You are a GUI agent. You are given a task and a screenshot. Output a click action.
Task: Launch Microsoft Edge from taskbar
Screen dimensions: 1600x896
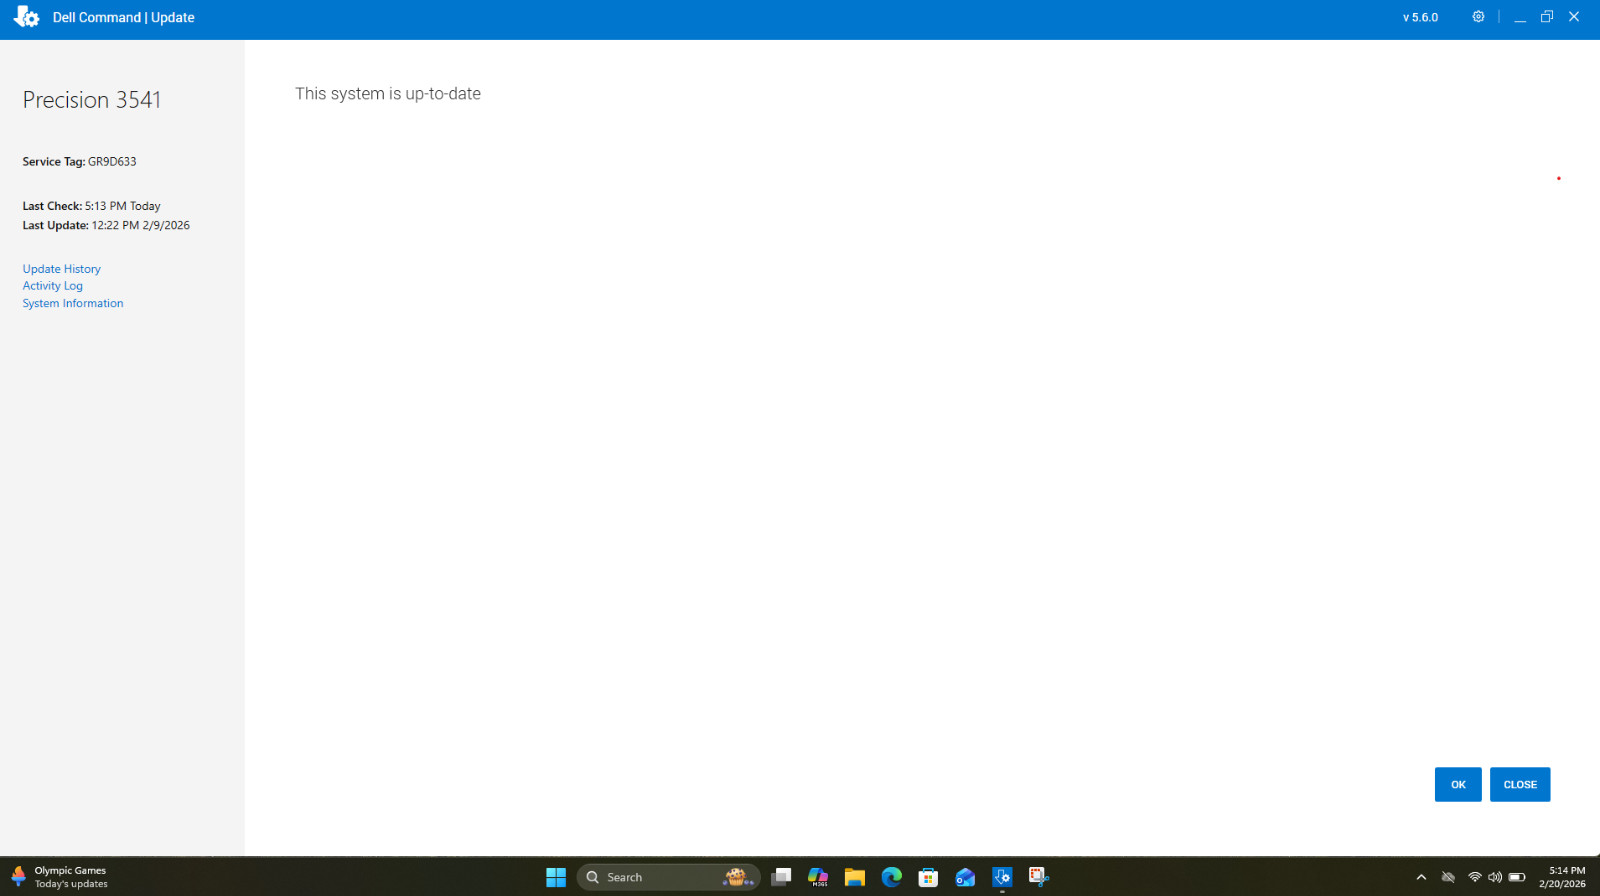click(891, 877)
